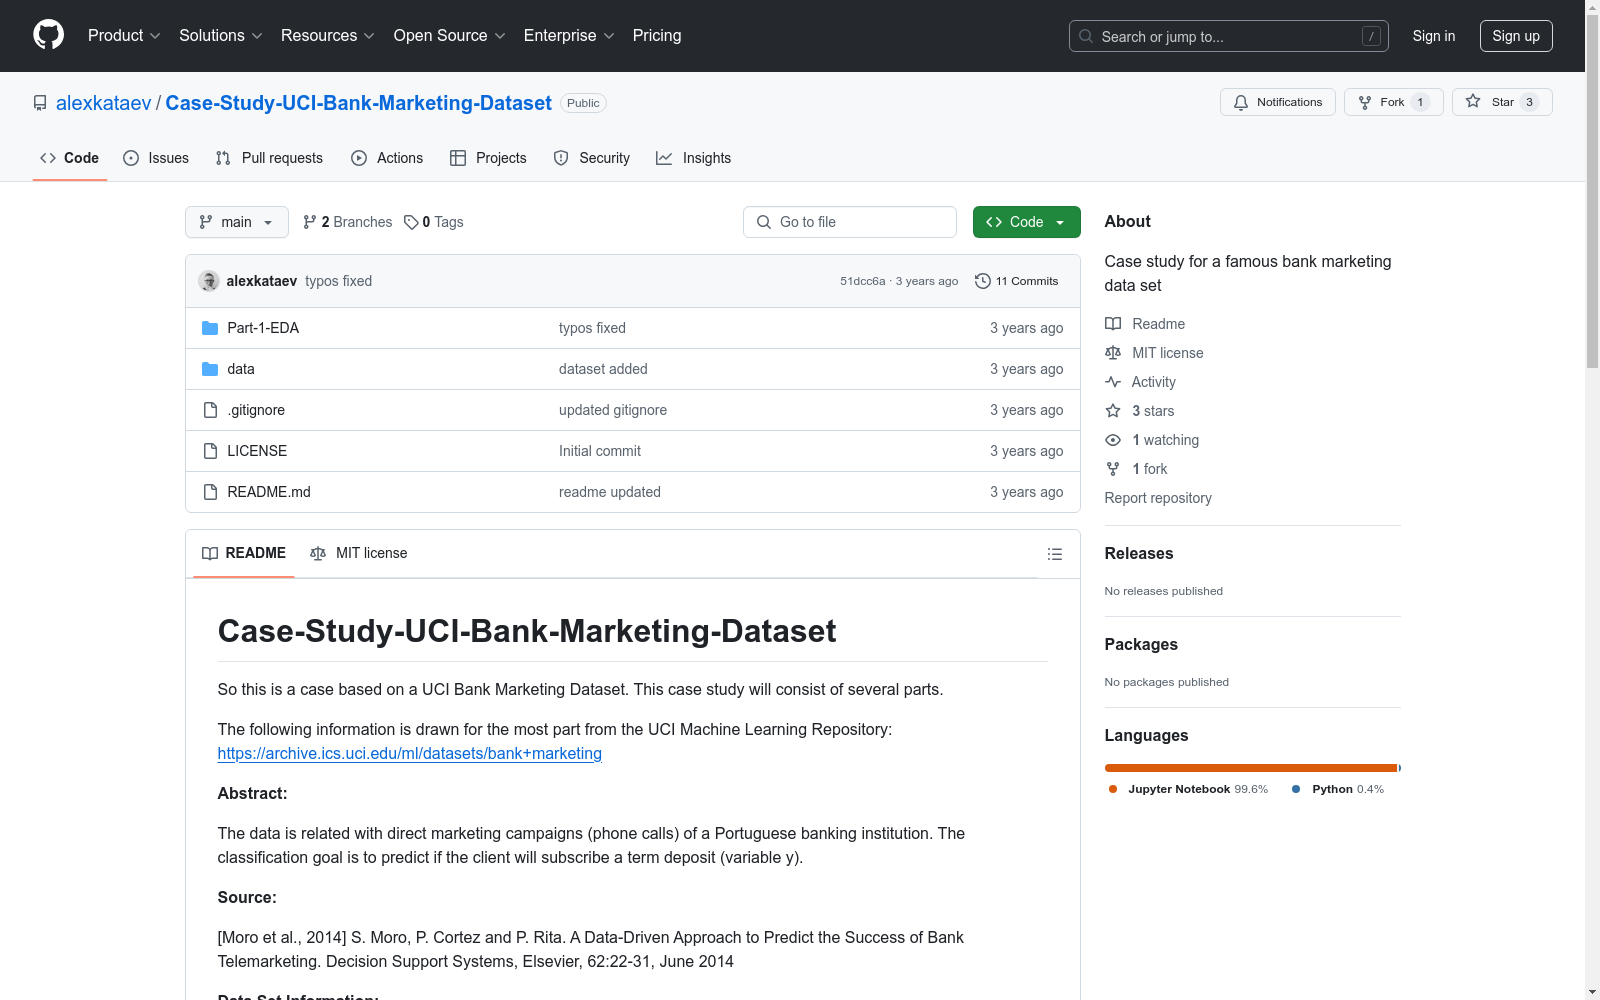Click the alexkataev avatar in commit row
The width and height of the screenshot is (1600, 1000).
209,281
